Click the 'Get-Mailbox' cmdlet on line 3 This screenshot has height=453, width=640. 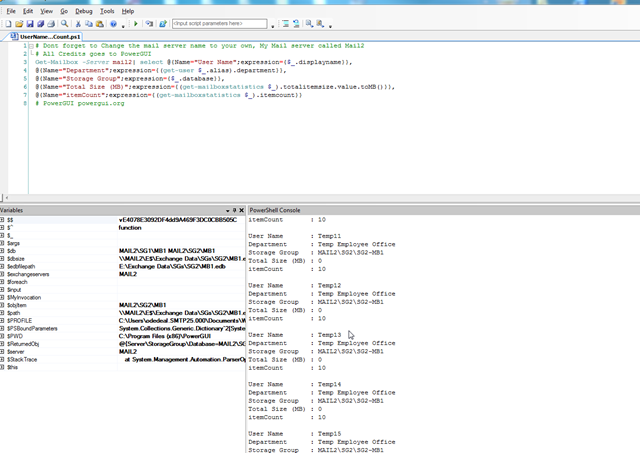point(56,62)
